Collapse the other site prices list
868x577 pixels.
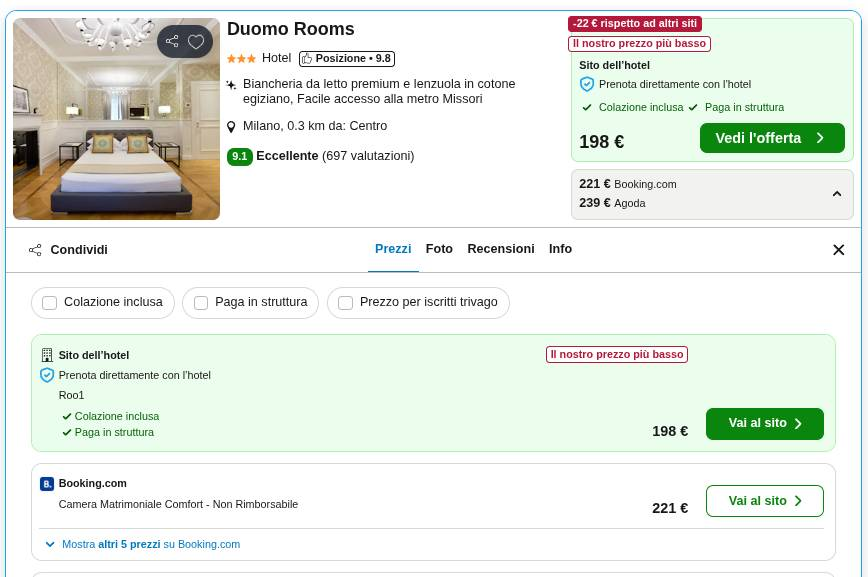tap(837, 194)
